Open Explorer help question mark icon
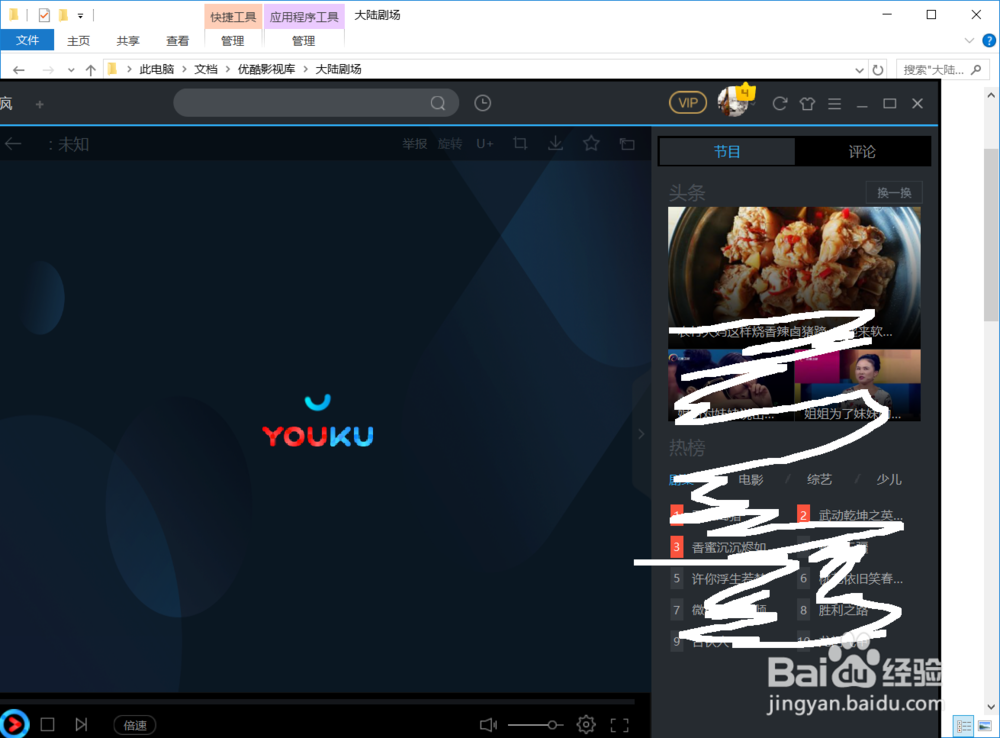The image size is (1000, 738). [x=989, y=40]
